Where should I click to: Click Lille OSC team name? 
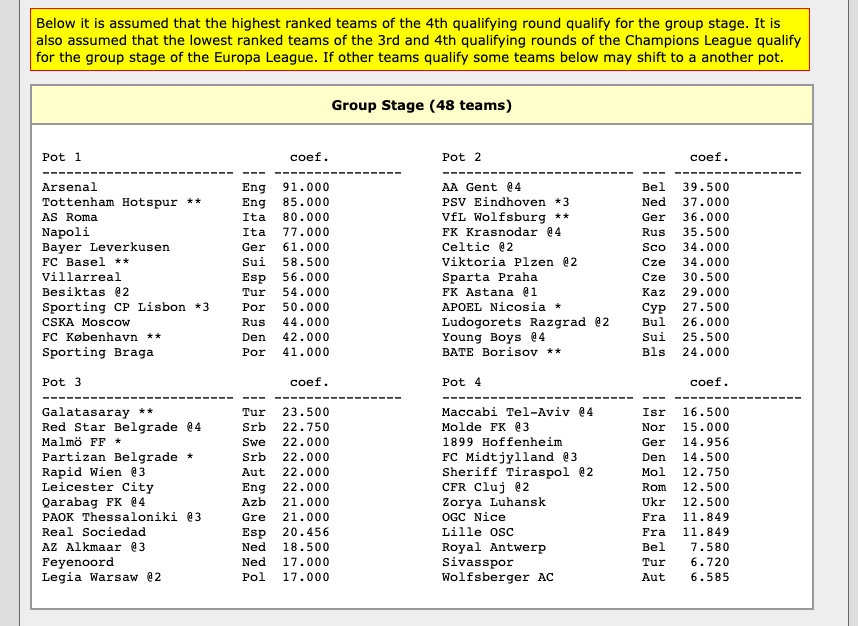pyautogui.click(x=478, y=532)
